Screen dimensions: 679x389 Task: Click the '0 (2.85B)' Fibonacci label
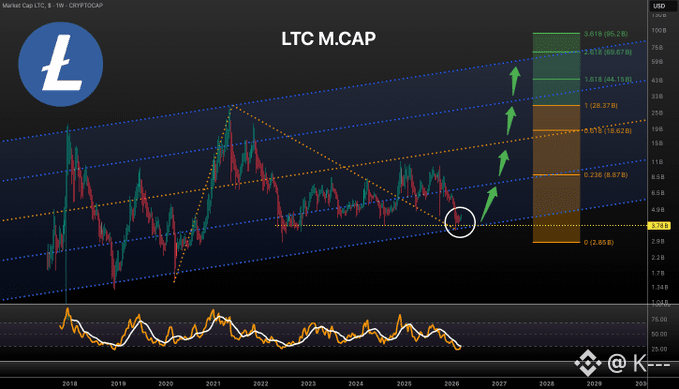[598, 243]
